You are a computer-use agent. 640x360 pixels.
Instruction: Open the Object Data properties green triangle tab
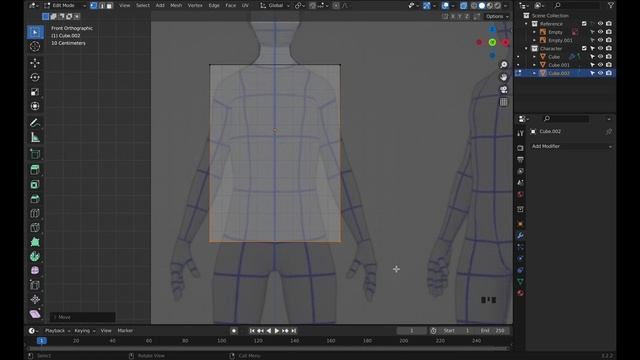(x=520, y=282)
